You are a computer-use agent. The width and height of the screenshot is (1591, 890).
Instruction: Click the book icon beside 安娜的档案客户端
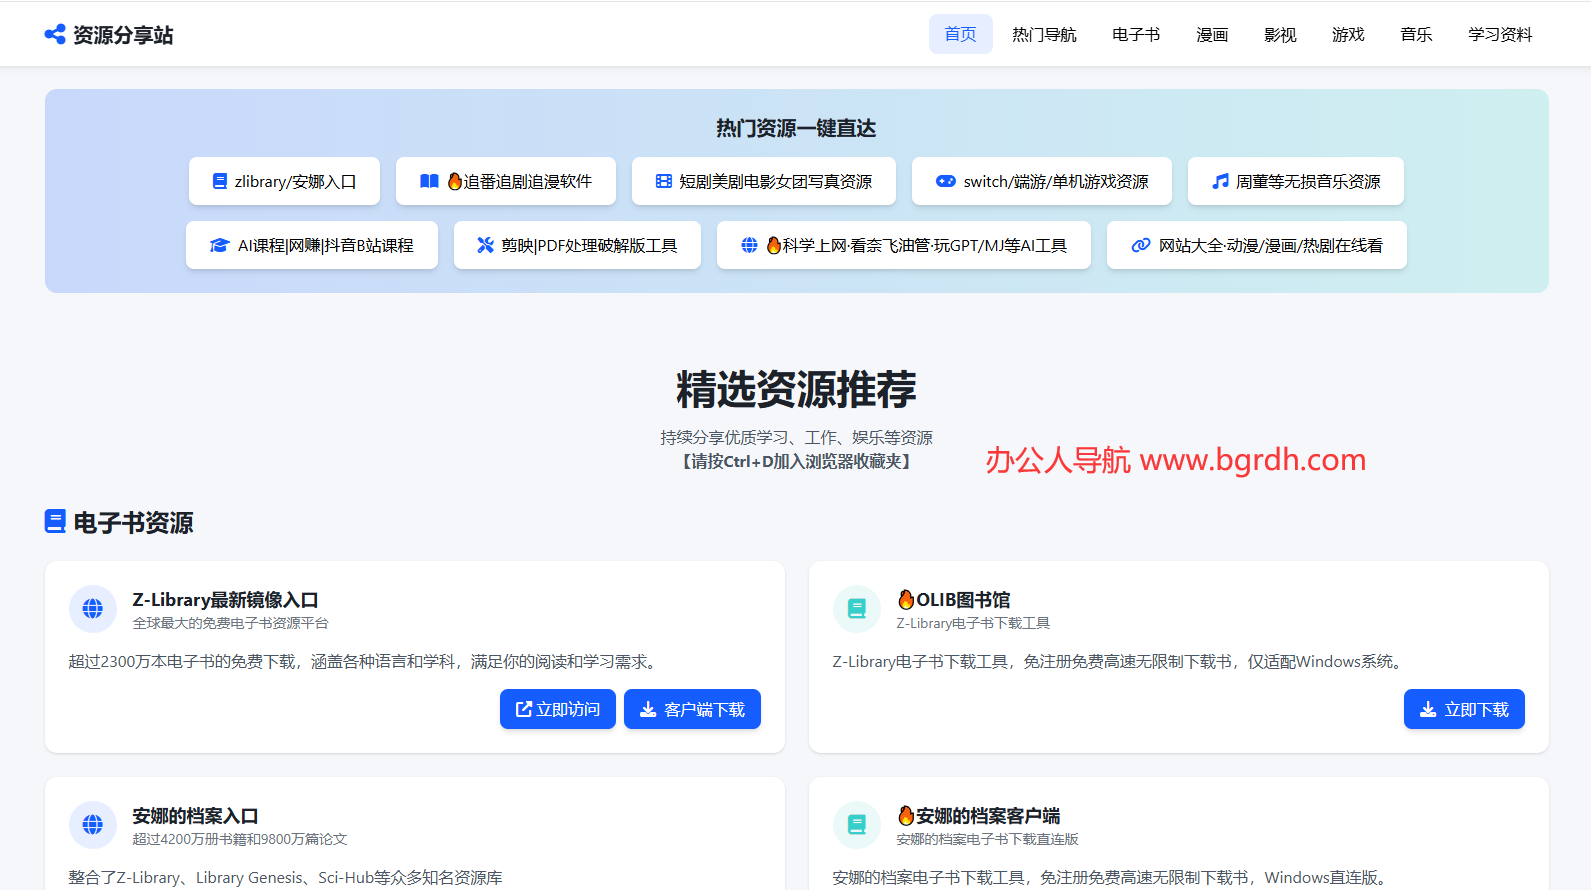[x=857, y=825]
